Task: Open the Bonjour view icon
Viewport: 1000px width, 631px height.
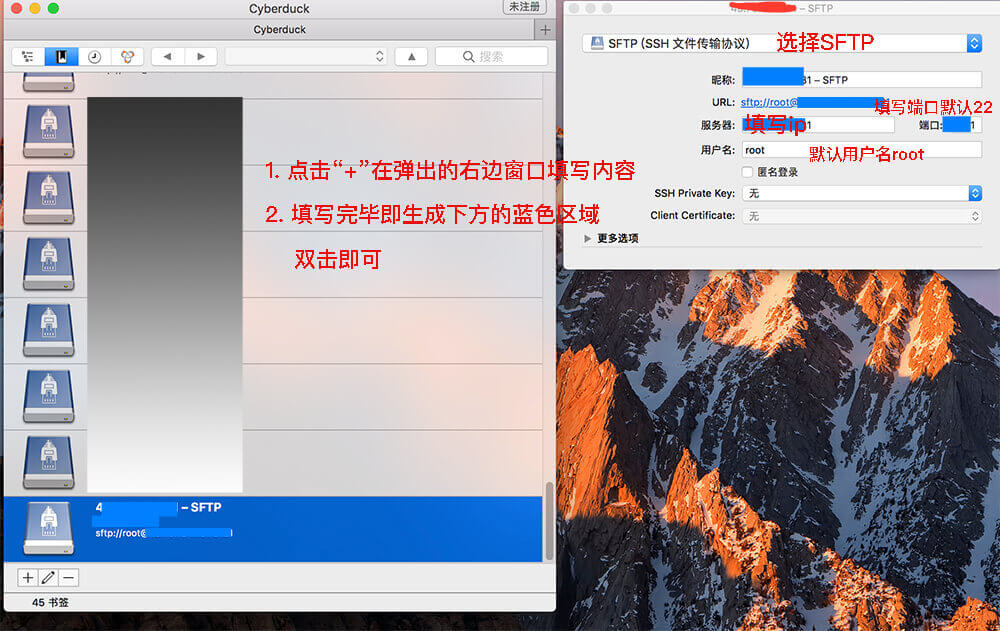Action: (127, 57)
